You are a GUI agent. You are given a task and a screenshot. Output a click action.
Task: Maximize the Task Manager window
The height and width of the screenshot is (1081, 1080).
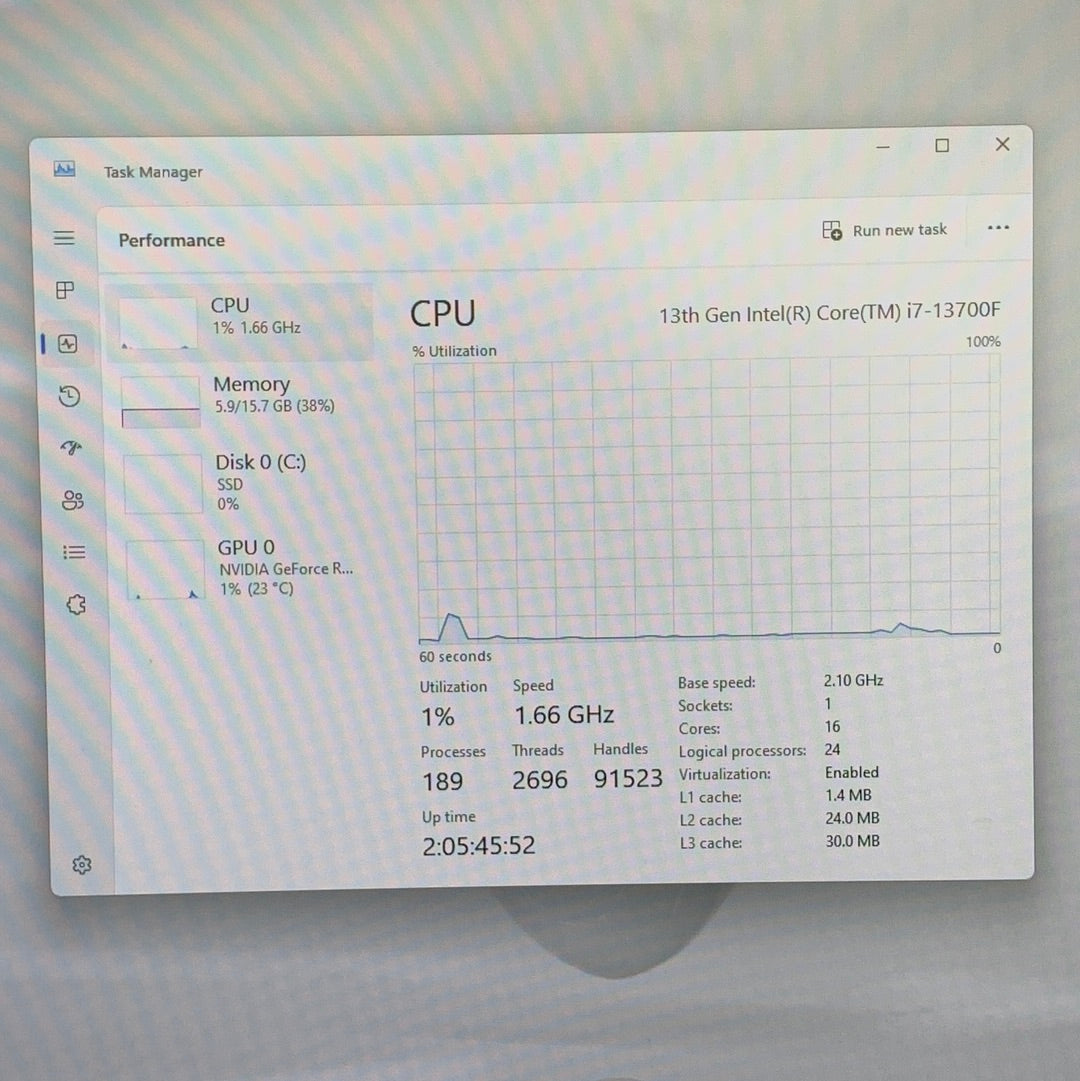coord(942,145)
